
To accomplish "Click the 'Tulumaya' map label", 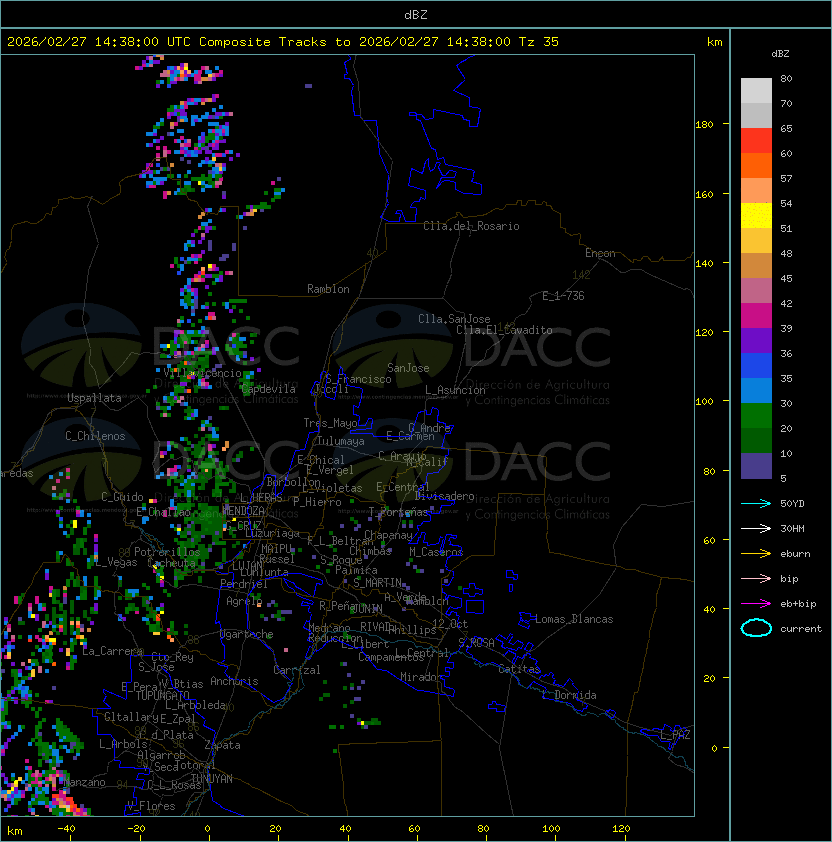I will [x=341, y=441].
